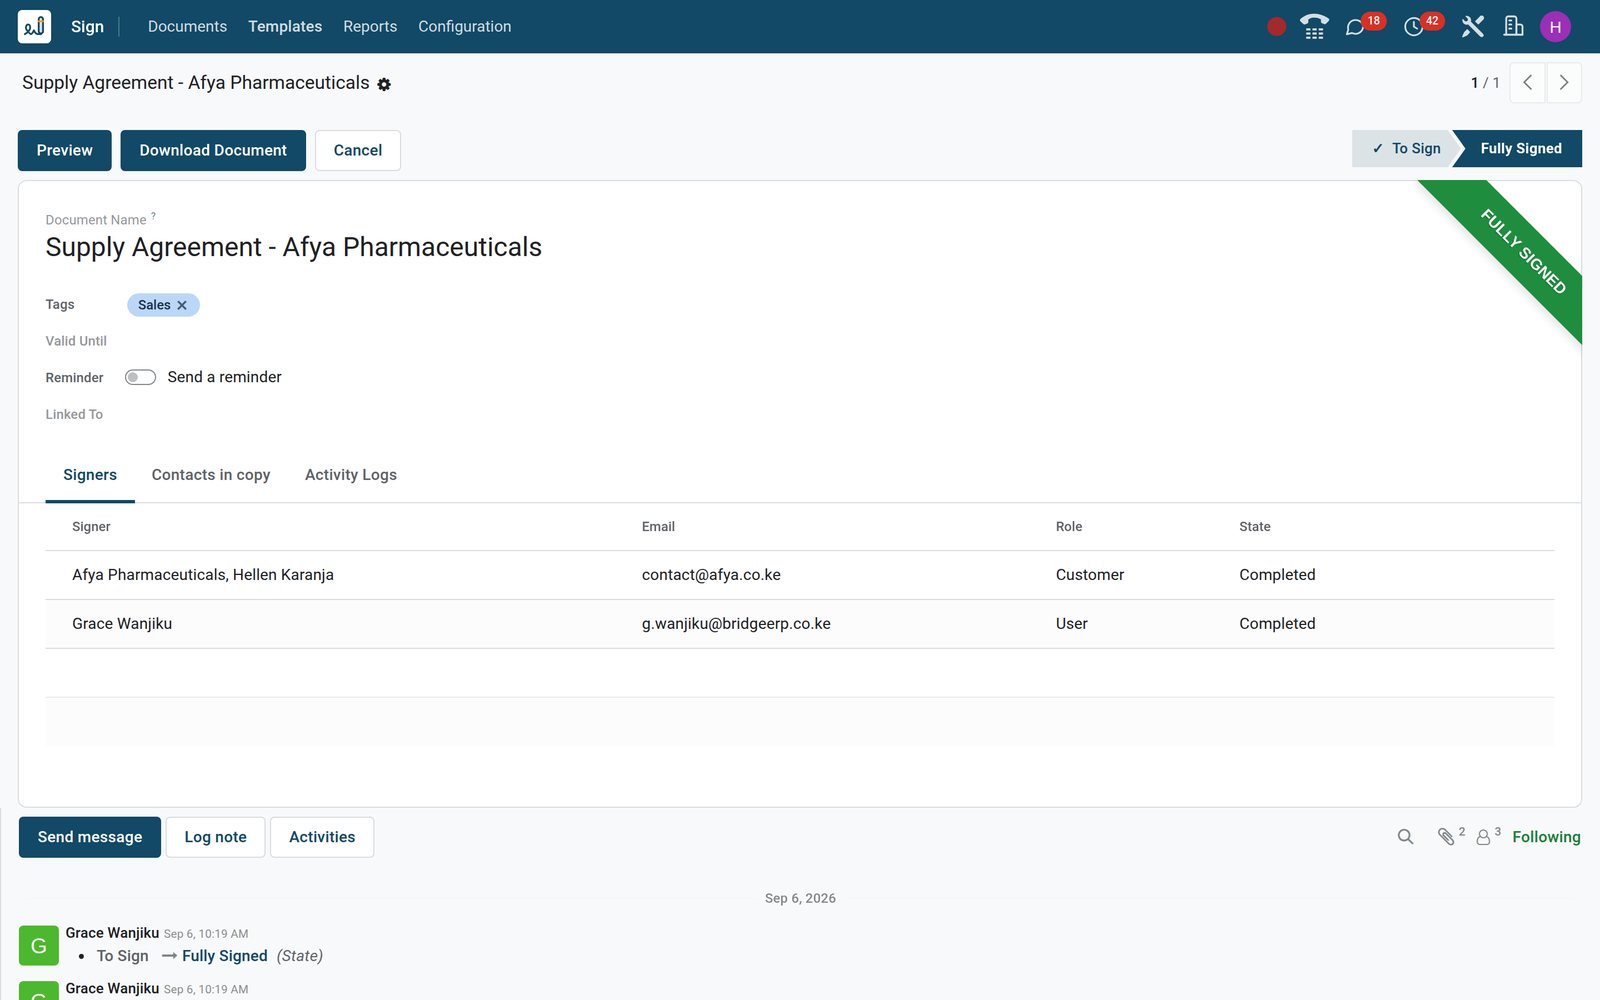
Task: Search chatter messages magnifier icon
Action: coord(1405,837)
